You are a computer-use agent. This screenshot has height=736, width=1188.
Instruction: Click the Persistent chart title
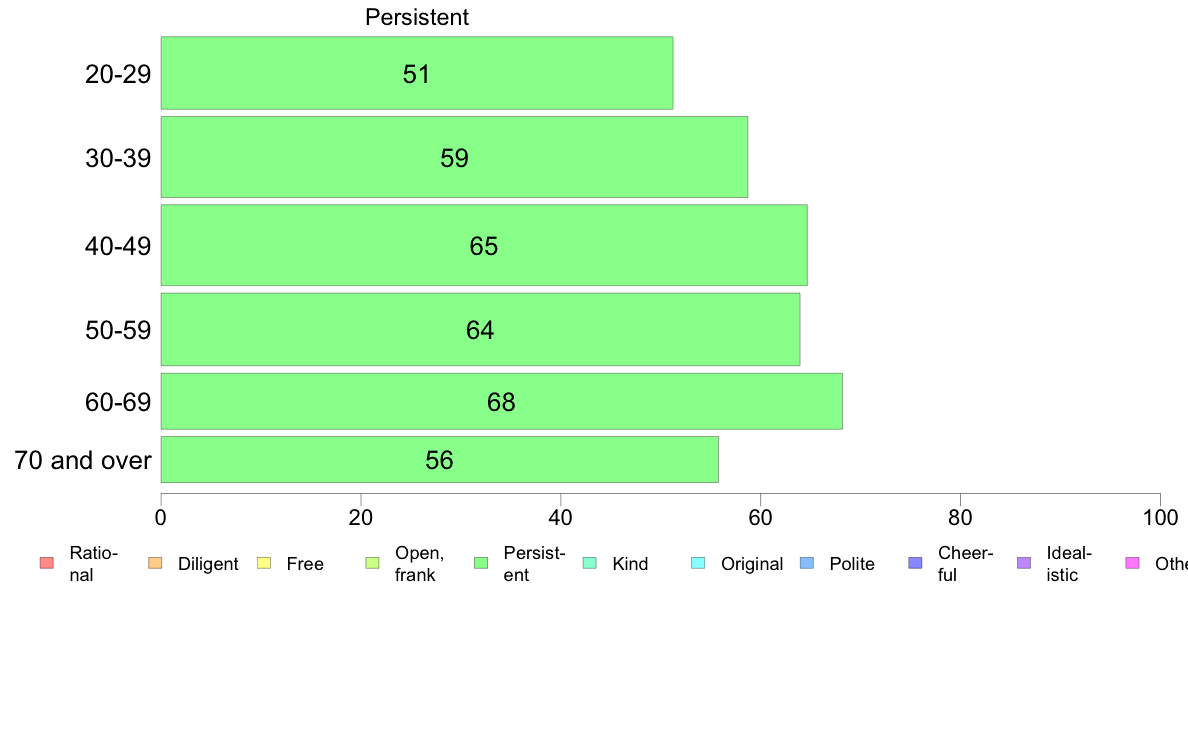coord(417,17)
